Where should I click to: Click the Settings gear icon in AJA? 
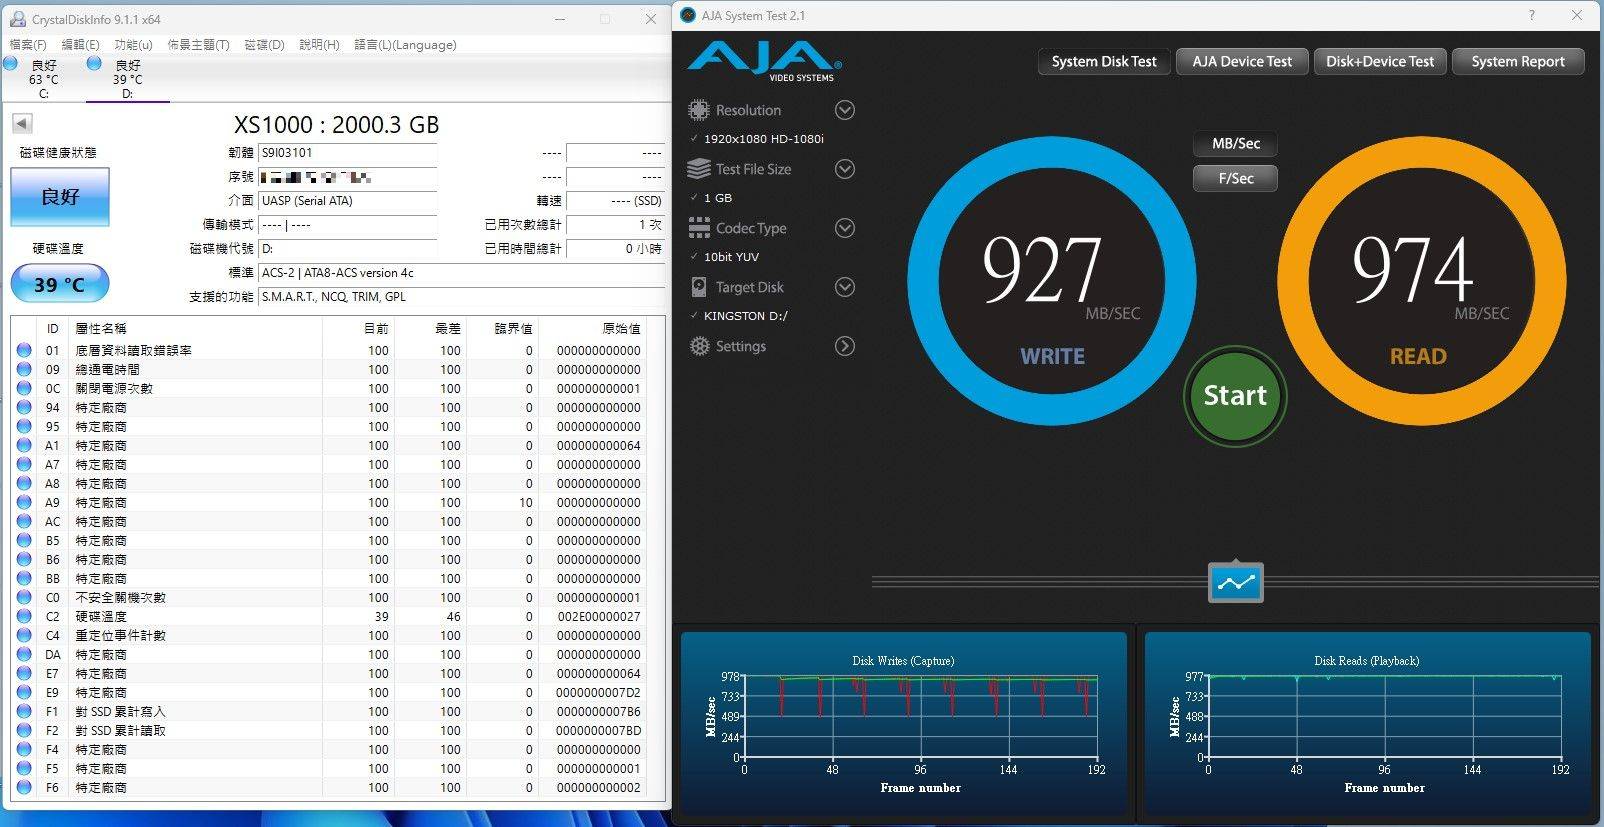click(698, 346)
